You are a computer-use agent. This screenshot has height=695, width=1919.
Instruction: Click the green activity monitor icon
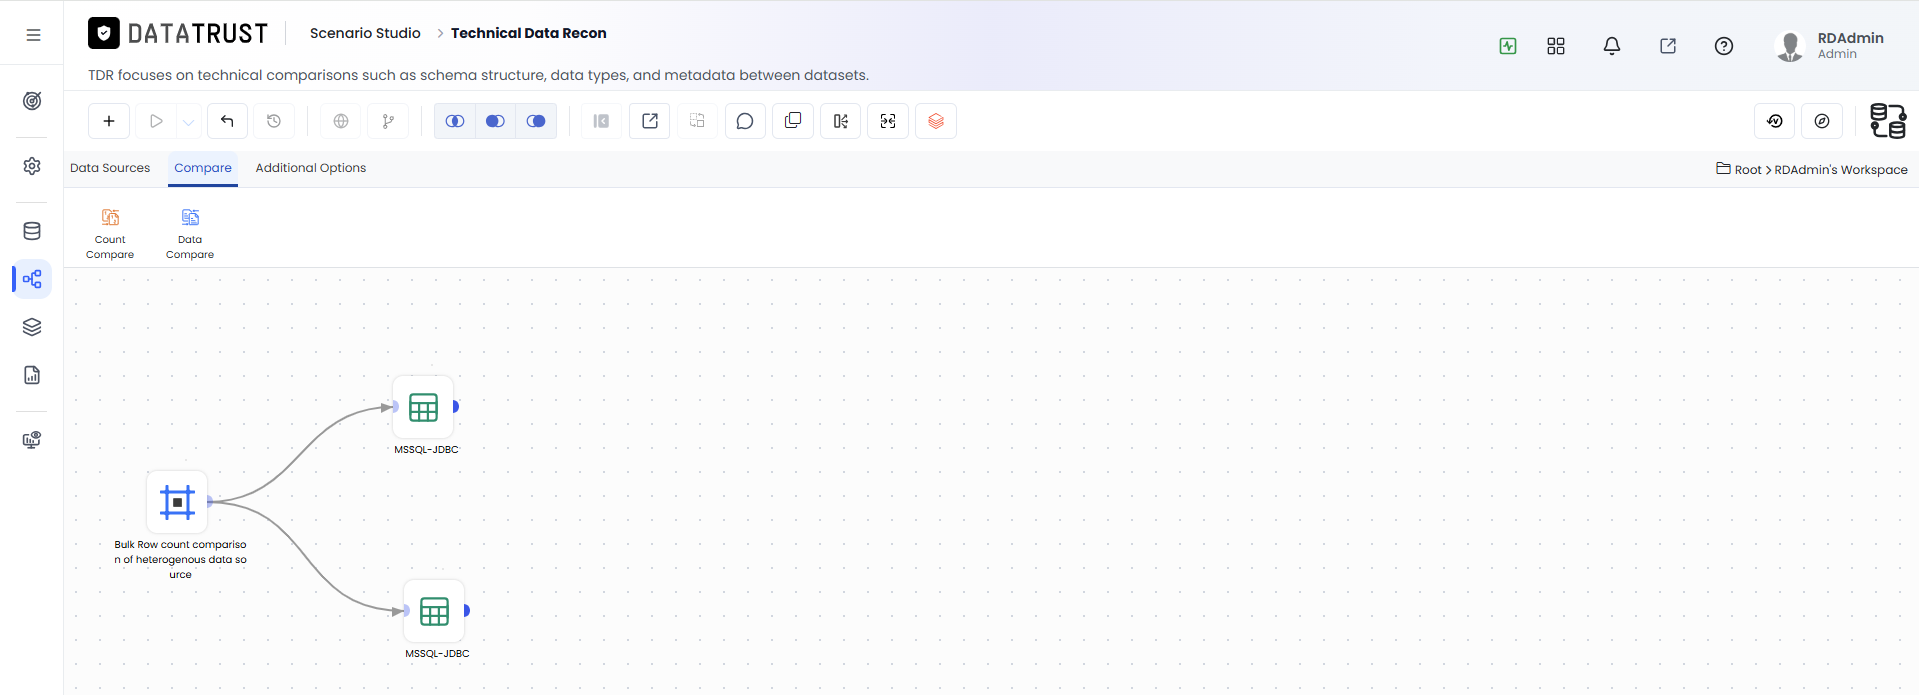click(1508, 46)
